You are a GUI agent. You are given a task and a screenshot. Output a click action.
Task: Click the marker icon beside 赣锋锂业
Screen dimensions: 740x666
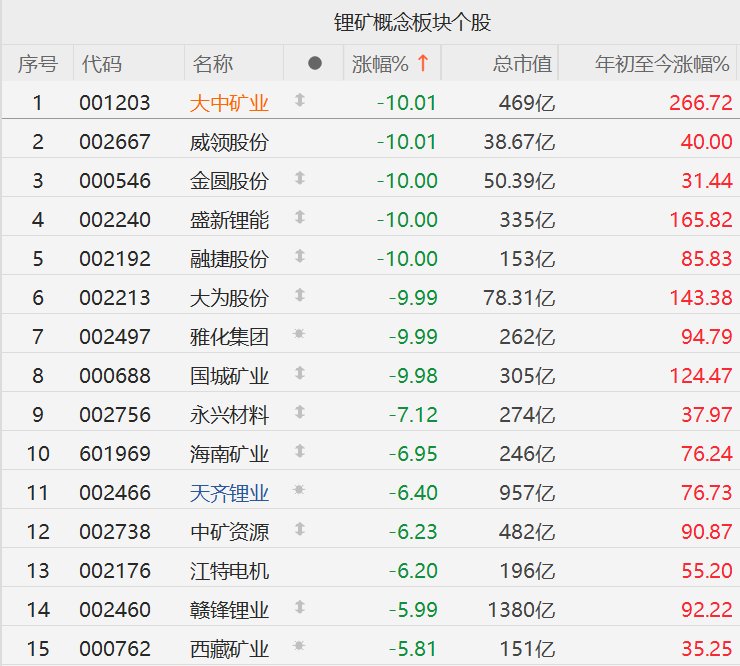click(299, 609)
